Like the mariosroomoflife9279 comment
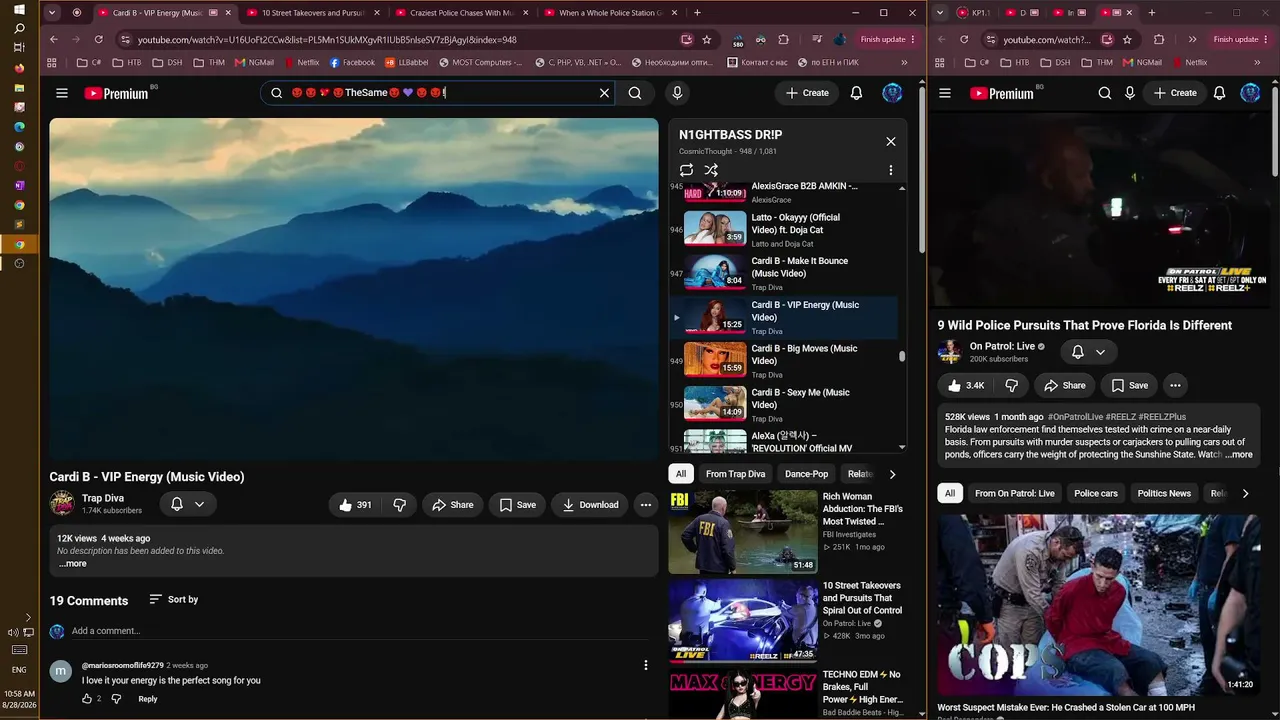 click(x=87, y=699)
